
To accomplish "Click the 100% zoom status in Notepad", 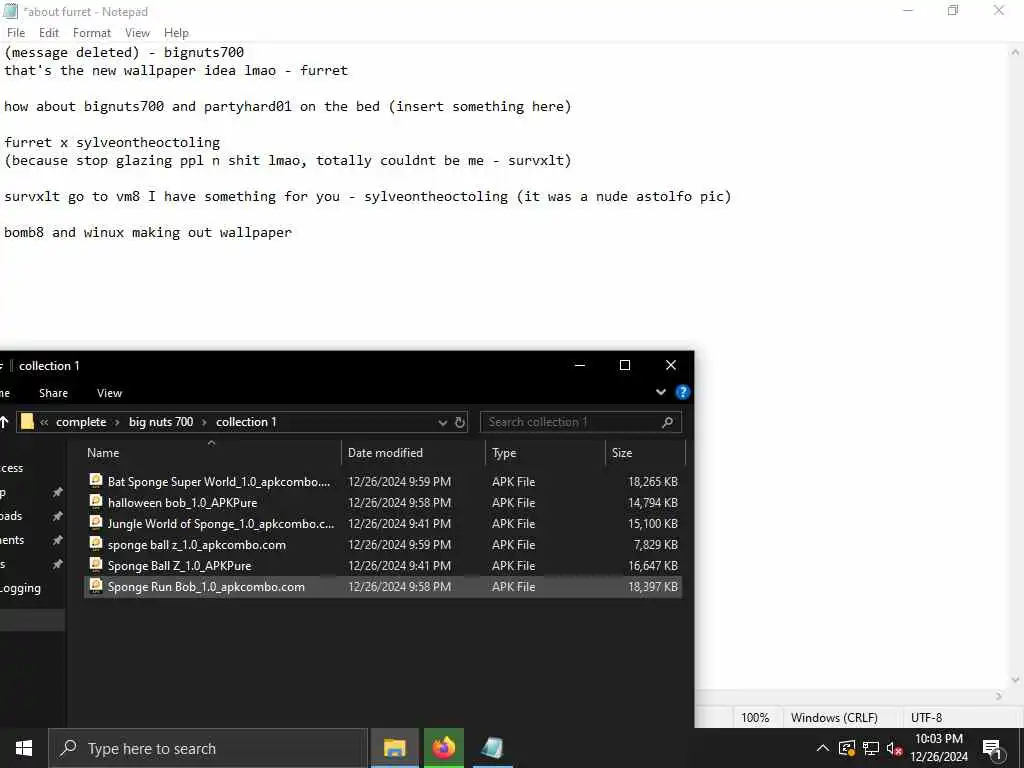I will (x=755, y=717).
